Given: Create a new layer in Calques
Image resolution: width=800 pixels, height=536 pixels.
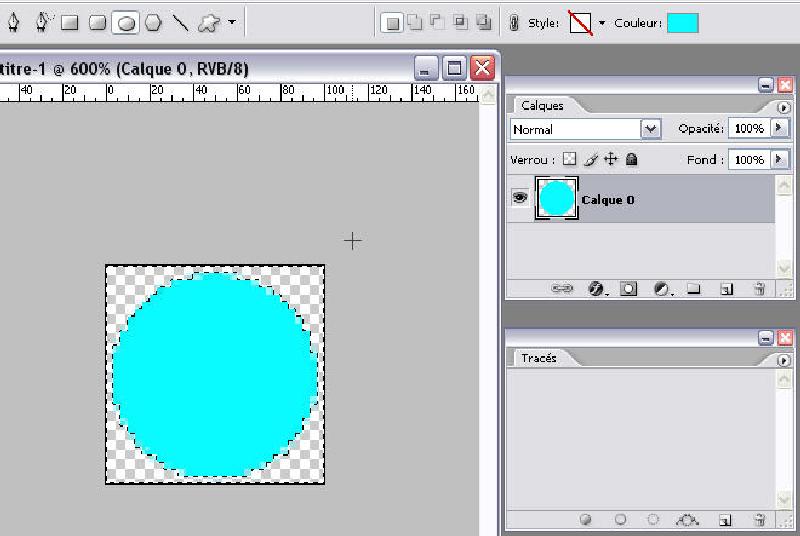Looking at the screenshot, I should 727,290.
